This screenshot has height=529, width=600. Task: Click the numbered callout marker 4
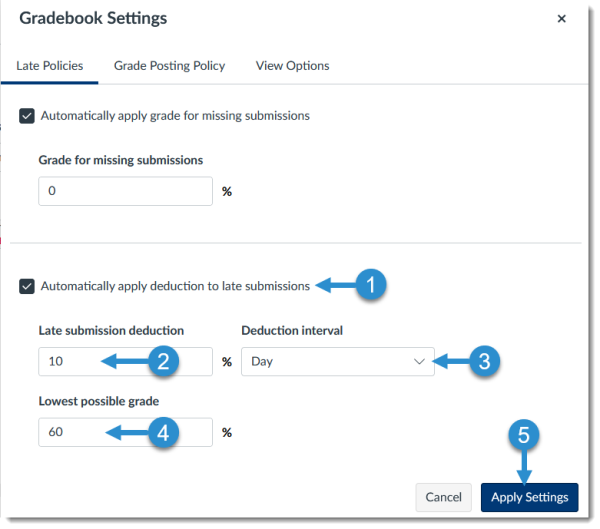[164, 432]
